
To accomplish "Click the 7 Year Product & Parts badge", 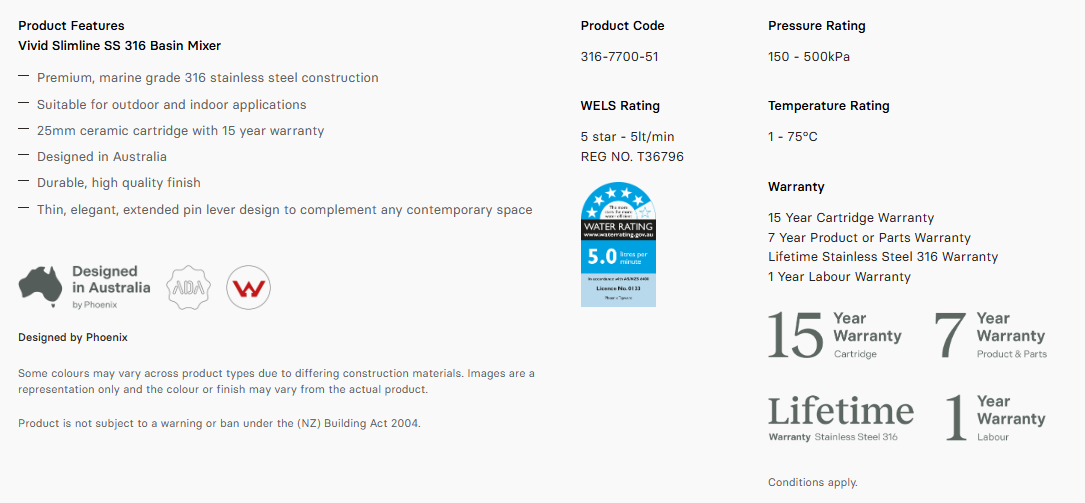I will click(x=991, y=334).
